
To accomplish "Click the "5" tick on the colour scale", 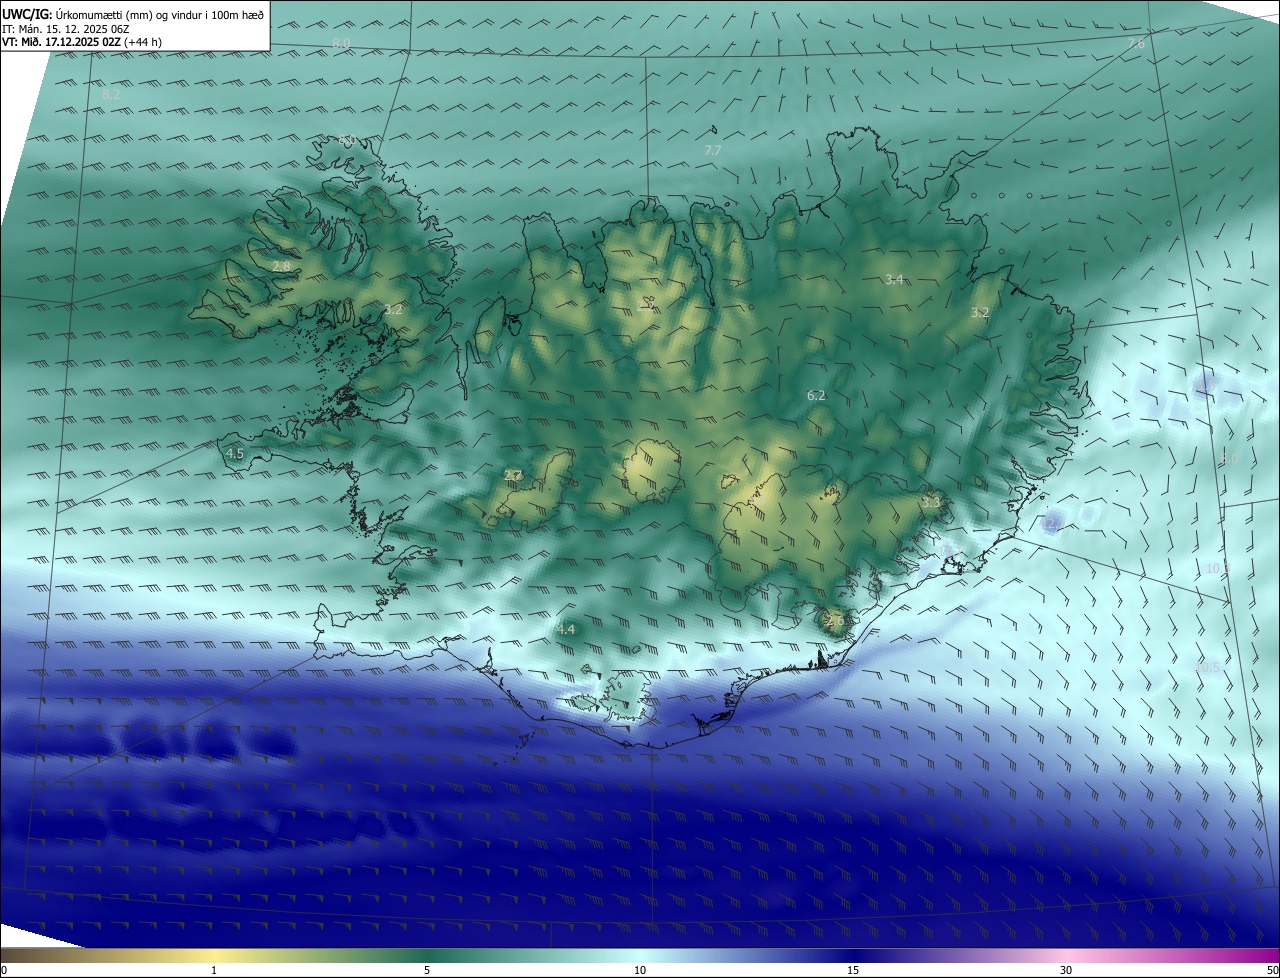I will (x=427, y=970).
